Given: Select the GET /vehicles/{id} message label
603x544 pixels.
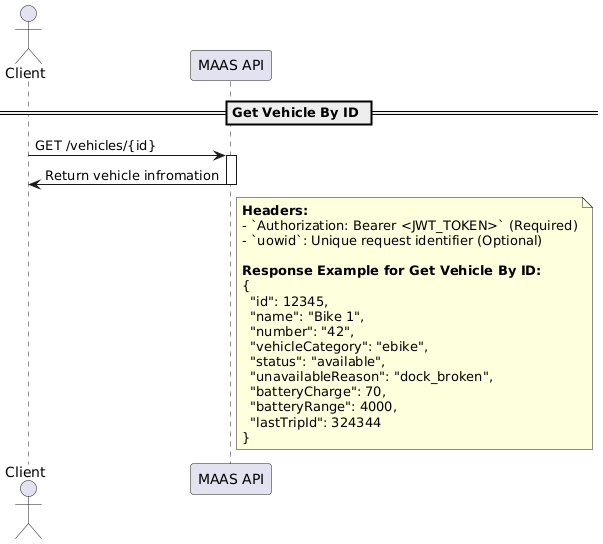Looking at the screenshot, I should click(x=95, y=146).
